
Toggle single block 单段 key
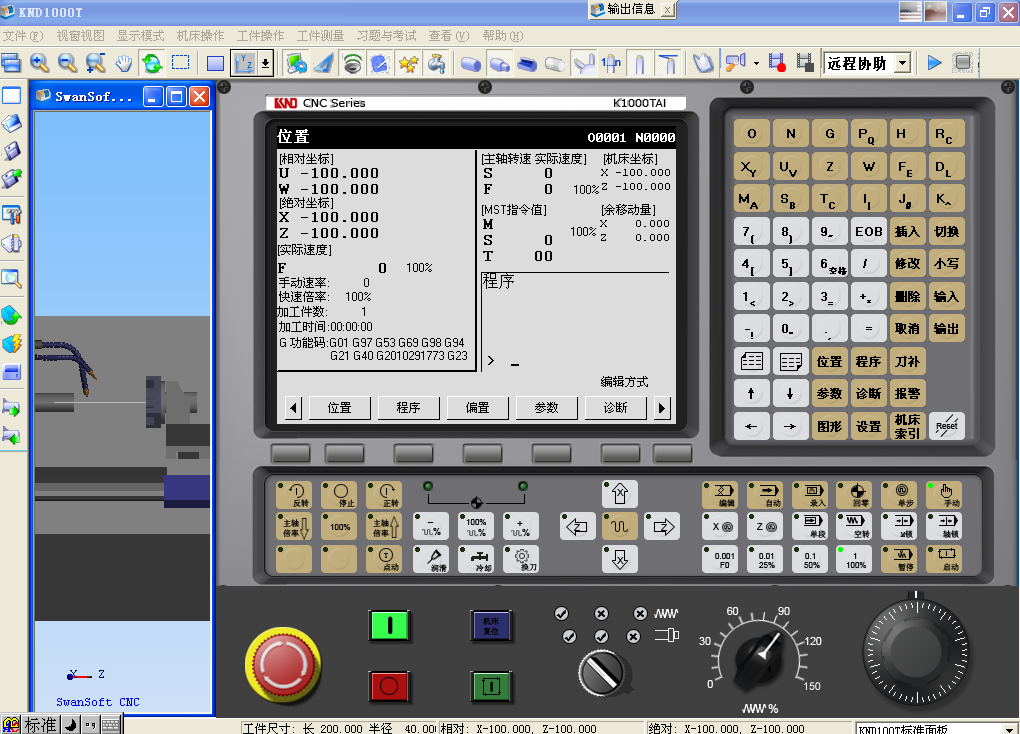pos(810,526)
